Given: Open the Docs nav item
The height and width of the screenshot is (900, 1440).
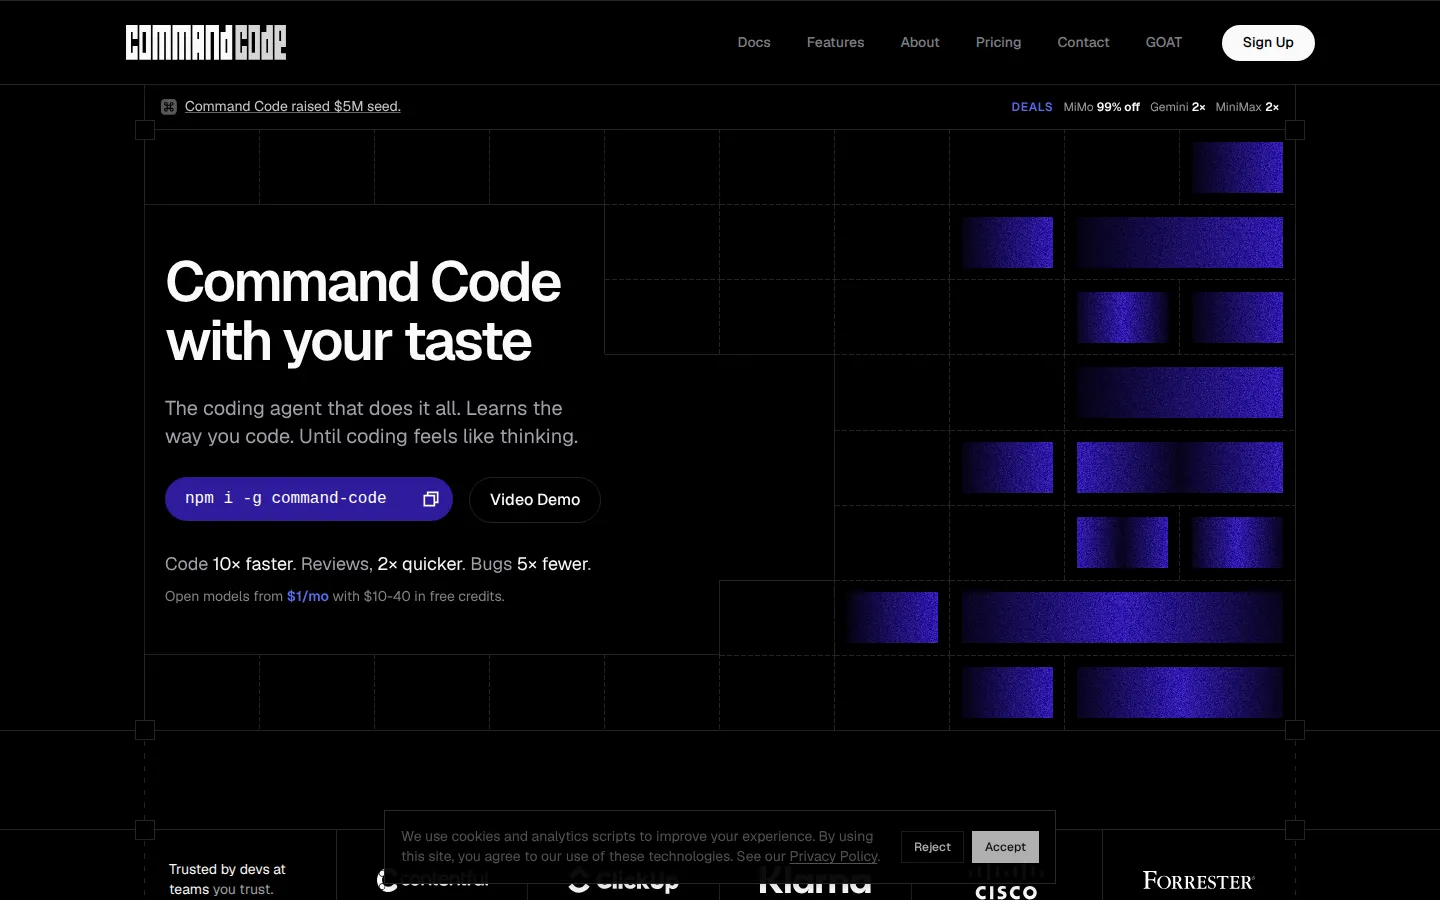Looking at the screenshot, I should coord(754,42).
